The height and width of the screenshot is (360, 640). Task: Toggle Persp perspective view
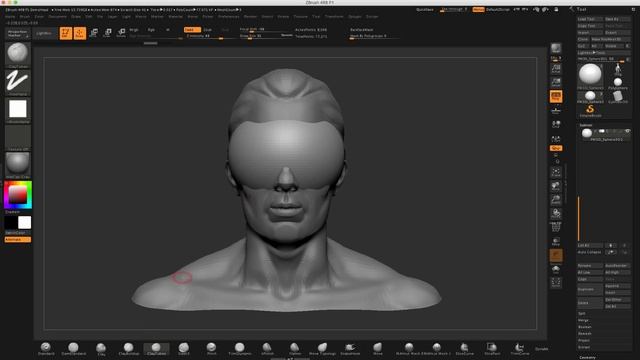(x=556, y=96)
